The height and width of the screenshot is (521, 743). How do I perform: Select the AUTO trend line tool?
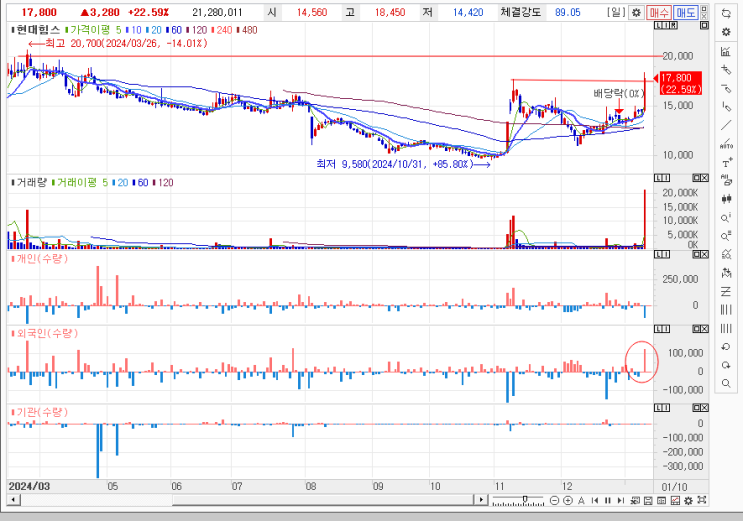point(726,144)
